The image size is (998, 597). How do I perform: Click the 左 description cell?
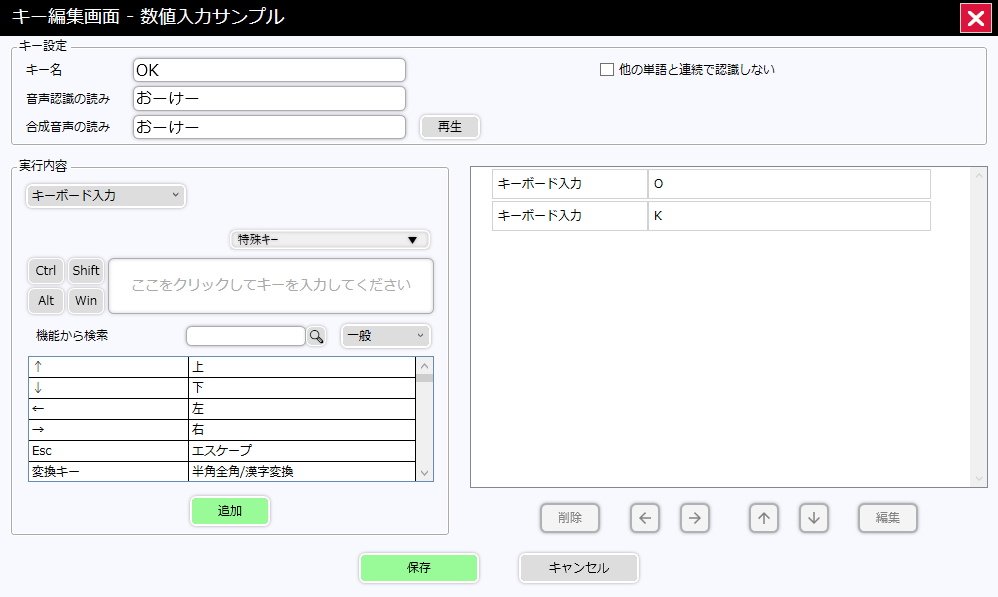pyautogui.click(x=302, y=409)
